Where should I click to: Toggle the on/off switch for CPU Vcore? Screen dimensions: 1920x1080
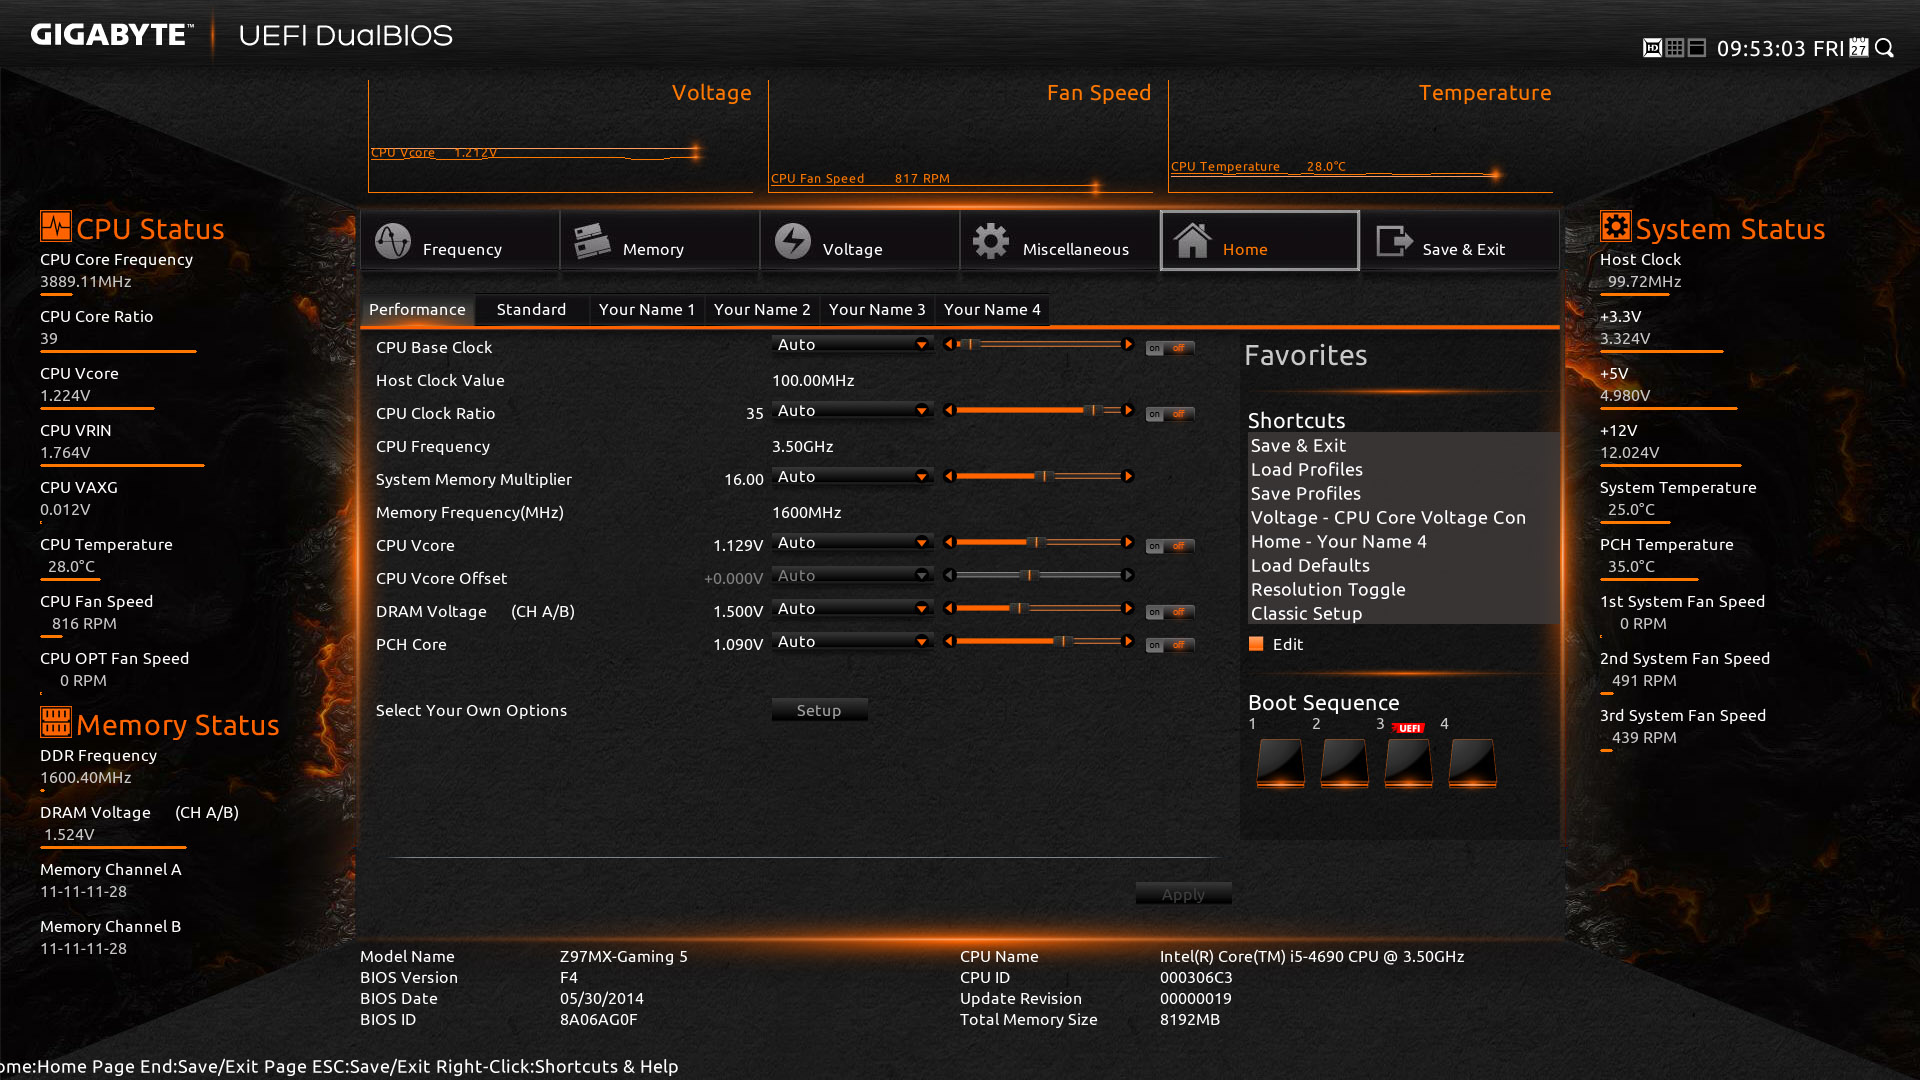[1170, 546]
